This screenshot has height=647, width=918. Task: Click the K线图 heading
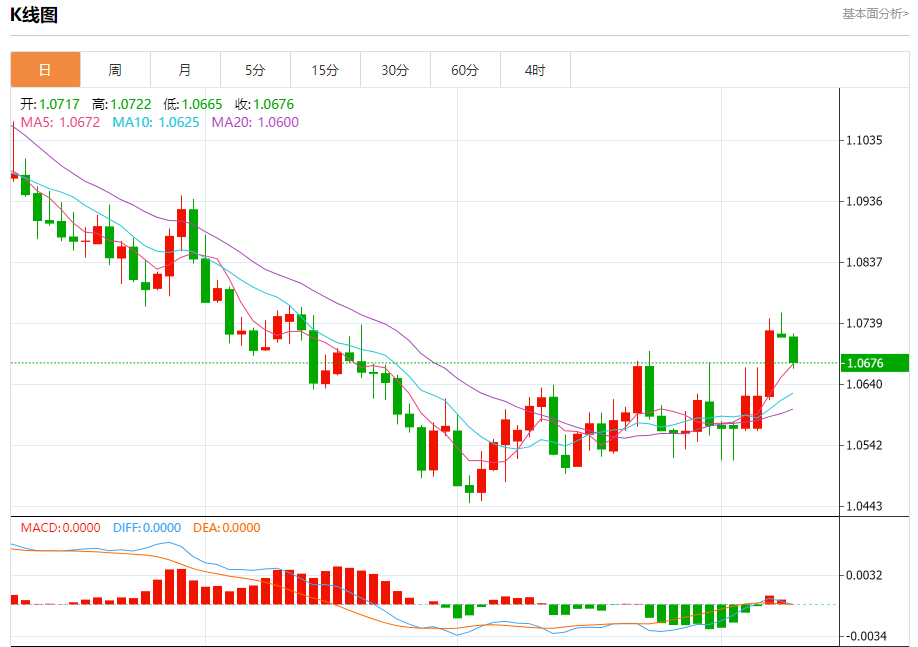pyautogui.click(x=33, y=15)
